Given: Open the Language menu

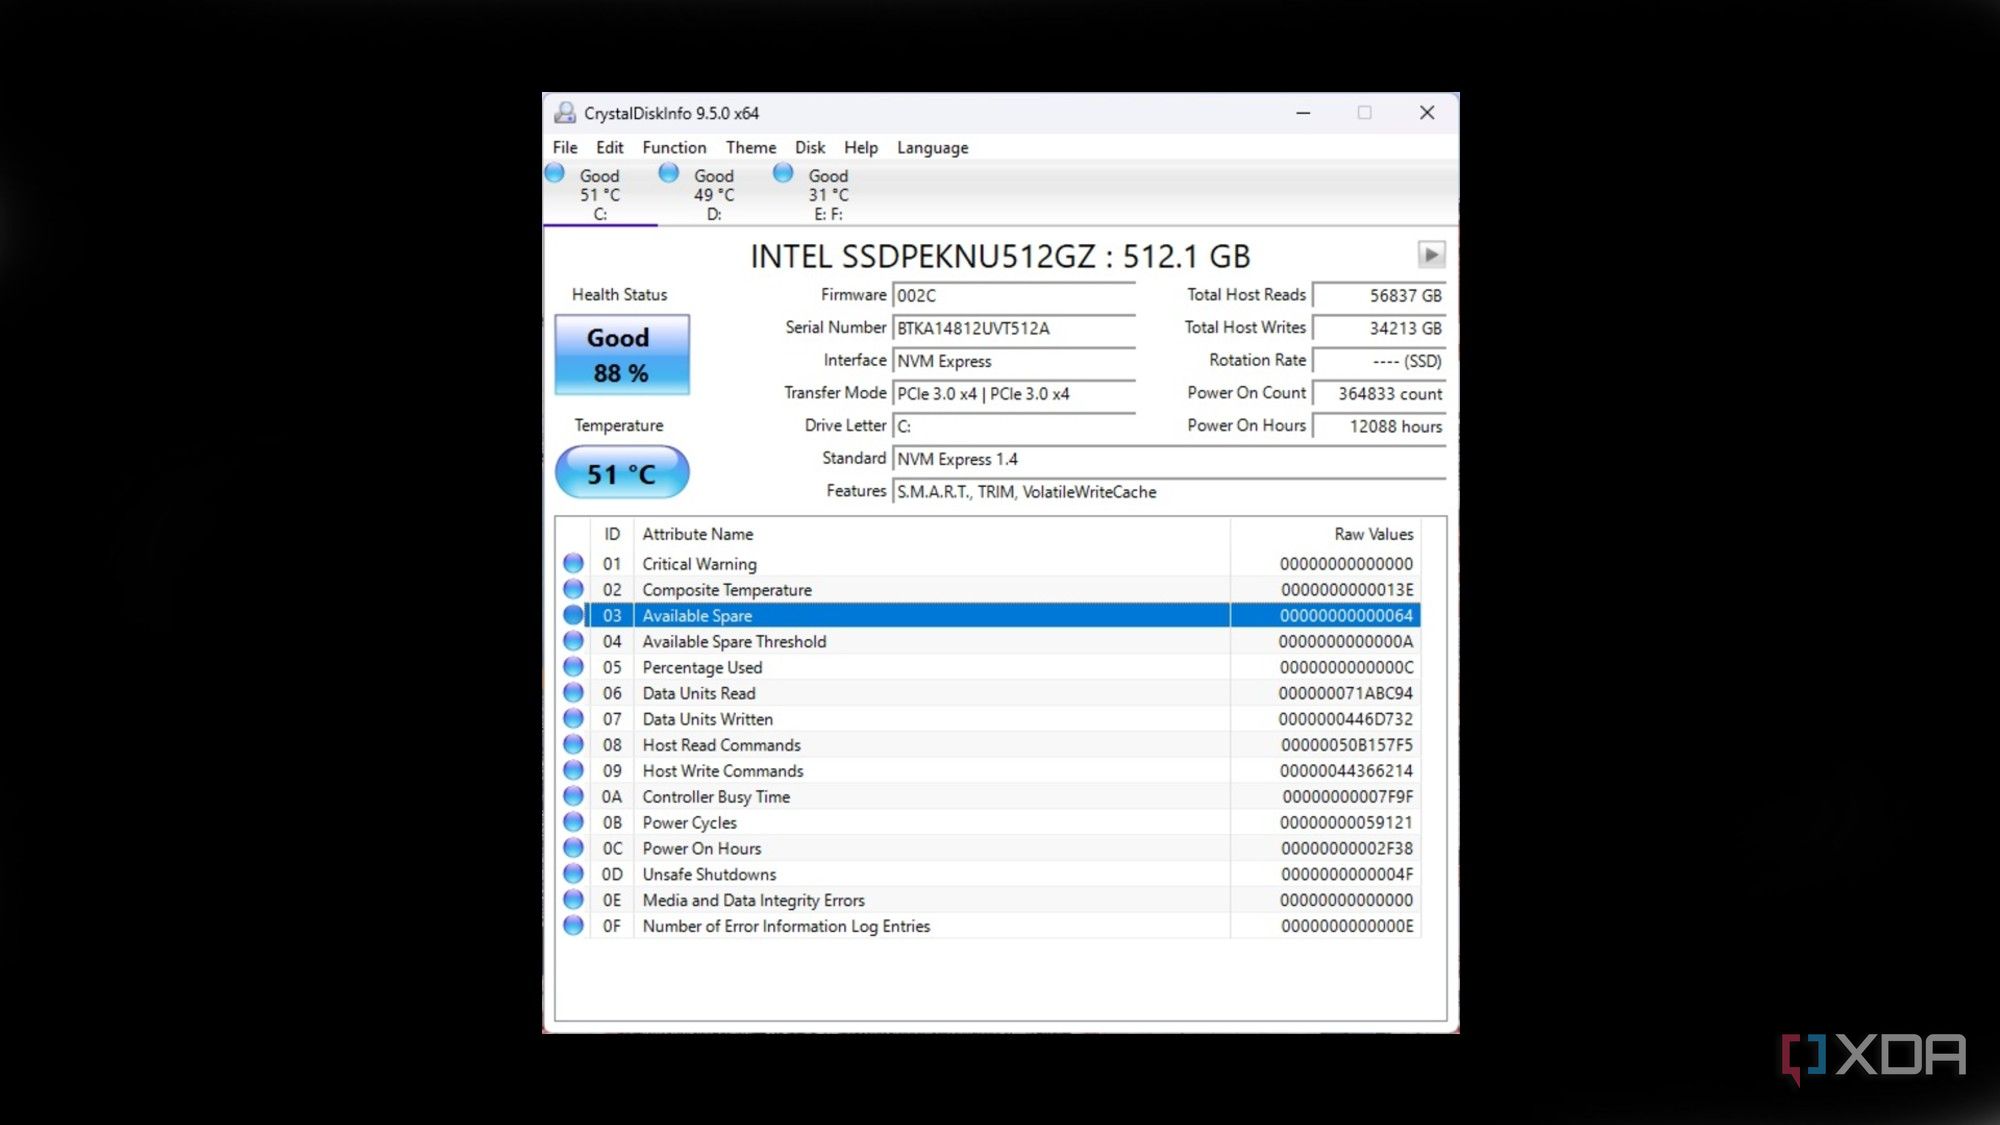Looking at the screenshot, I should pyautogui.click(x=932, y=147).
